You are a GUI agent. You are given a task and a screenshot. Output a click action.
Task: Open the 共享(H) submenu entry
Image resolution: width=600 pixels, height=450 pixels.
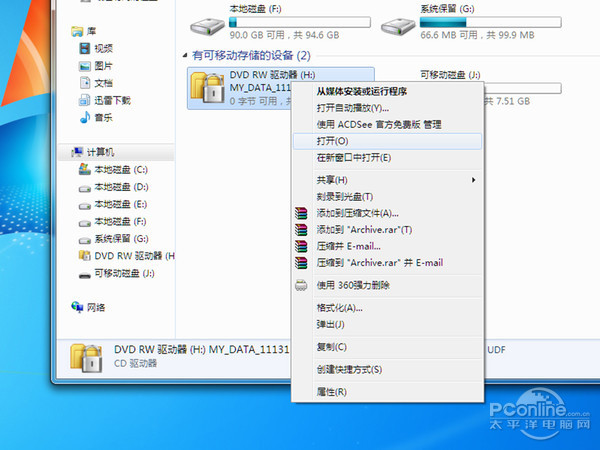tap(387, 180)
